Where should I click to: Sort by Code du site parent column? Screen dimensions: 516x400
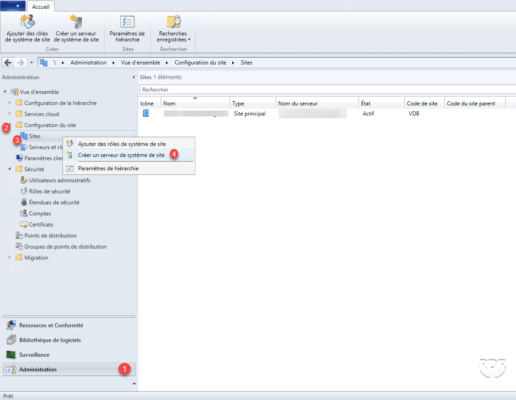[x=475, y=103]
